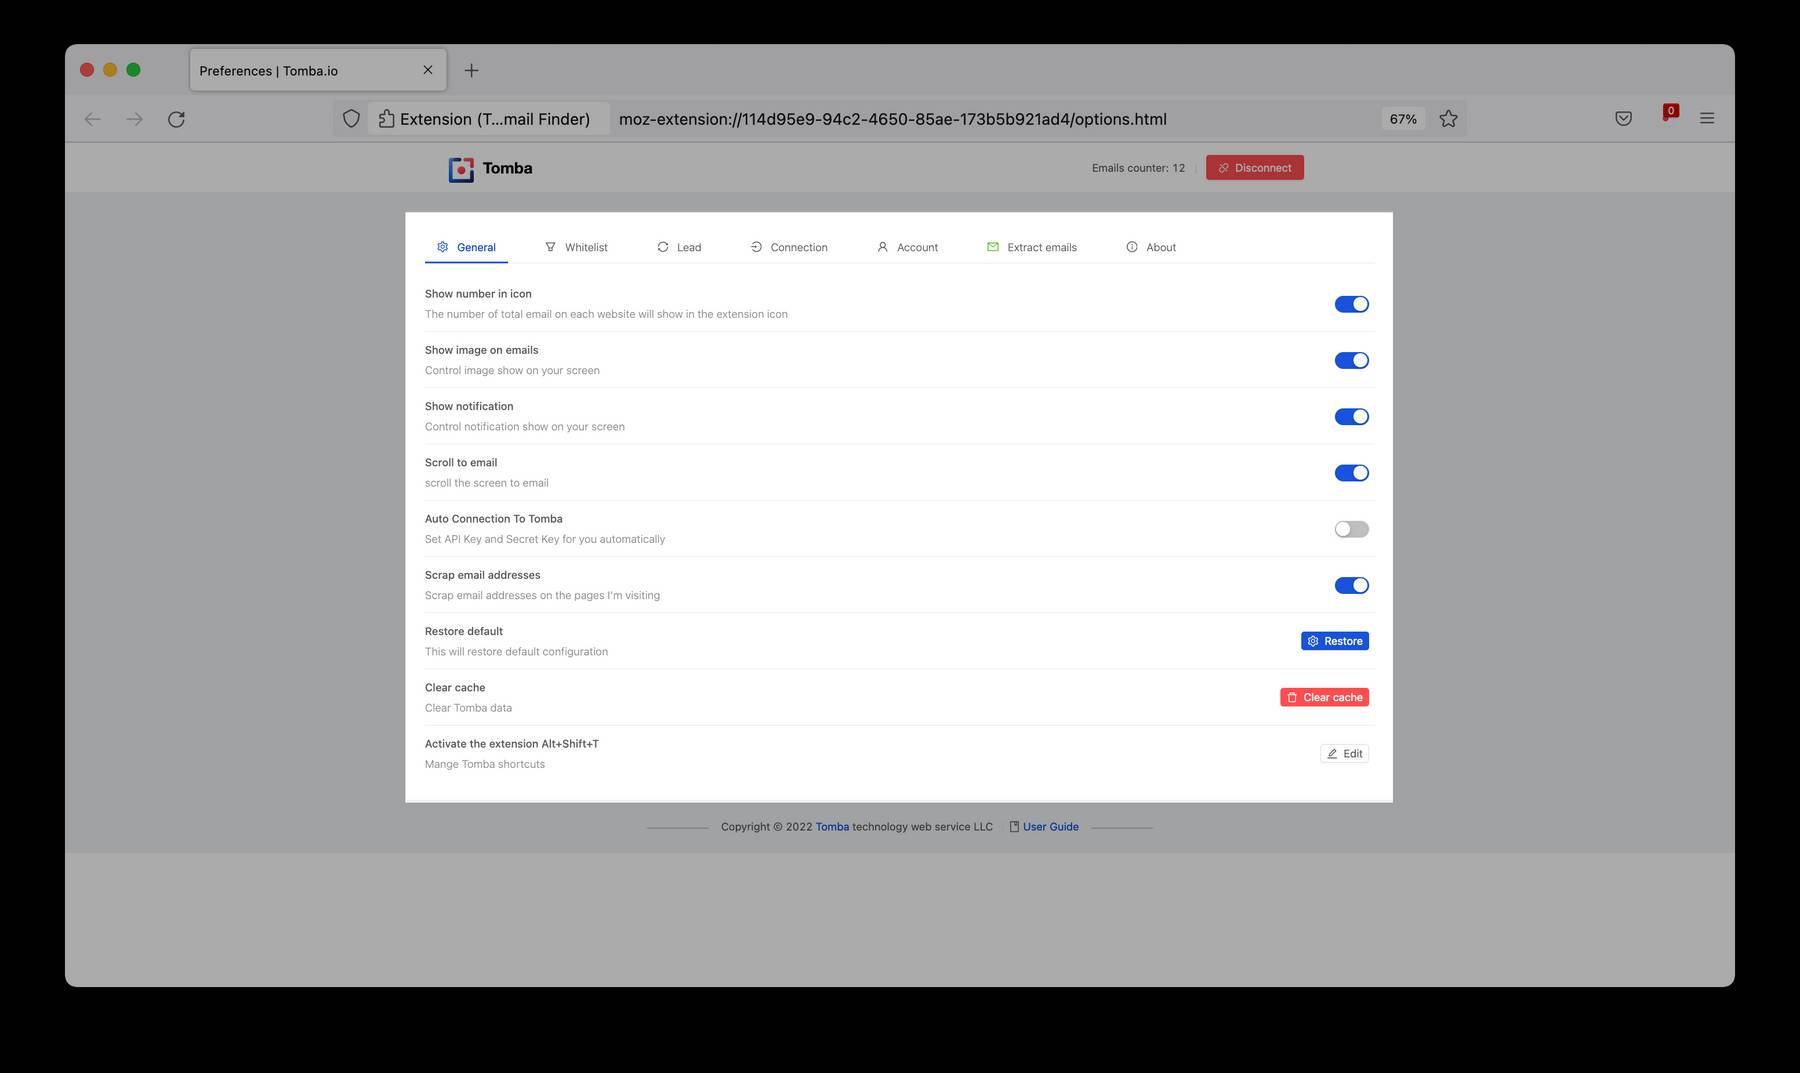Open a new tab with plus icon
This screenshot has height=1073, width=1800.
point(471,70)
